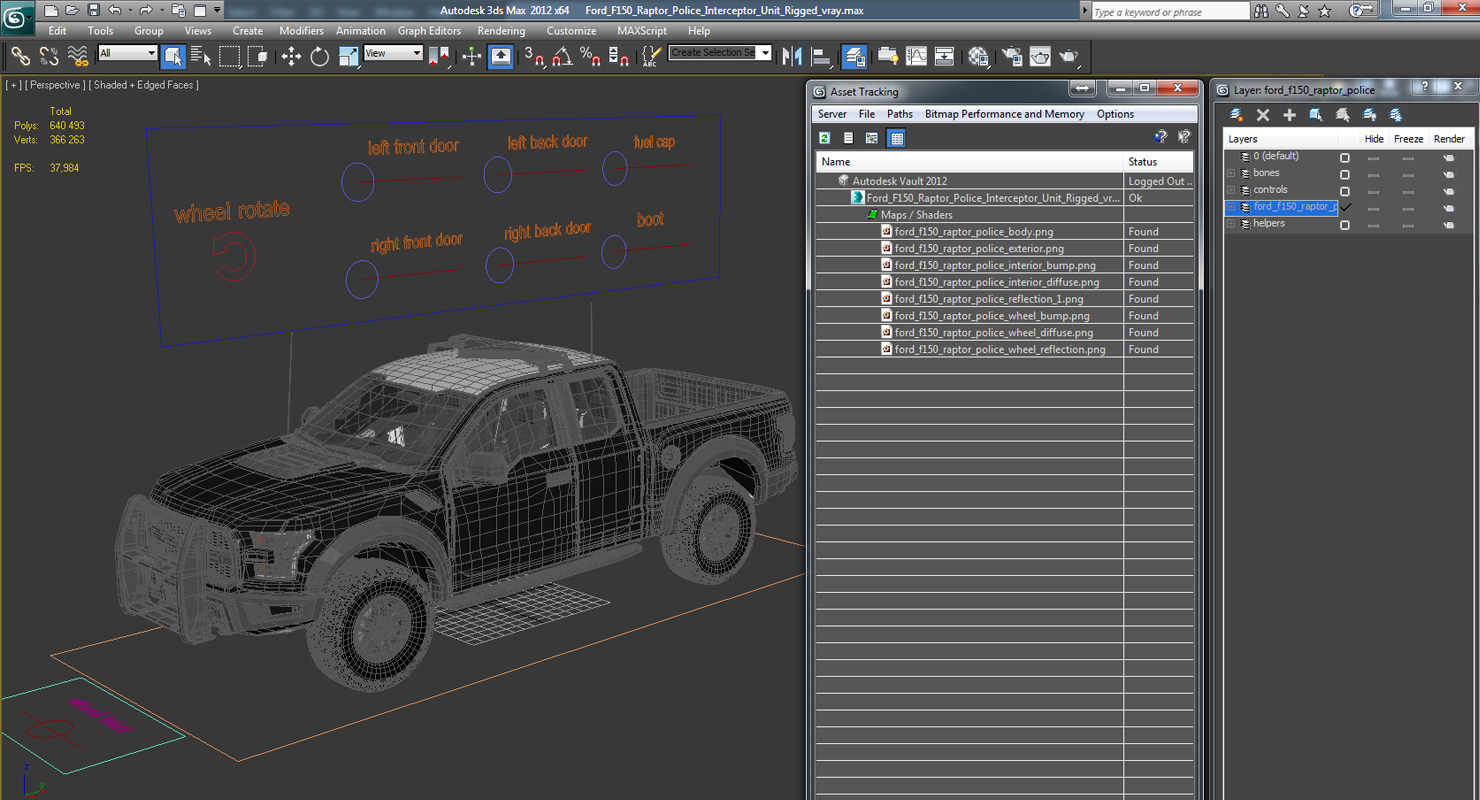Viewport: 1480px width, 800px height.
Task: Click Delete layer X icon
Action: [x=1263, y=115]
